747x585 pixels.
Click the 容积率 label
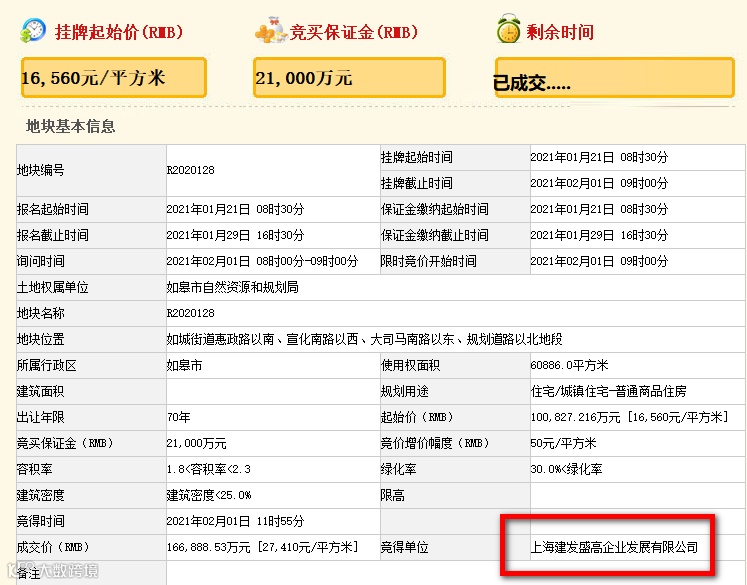35,469
